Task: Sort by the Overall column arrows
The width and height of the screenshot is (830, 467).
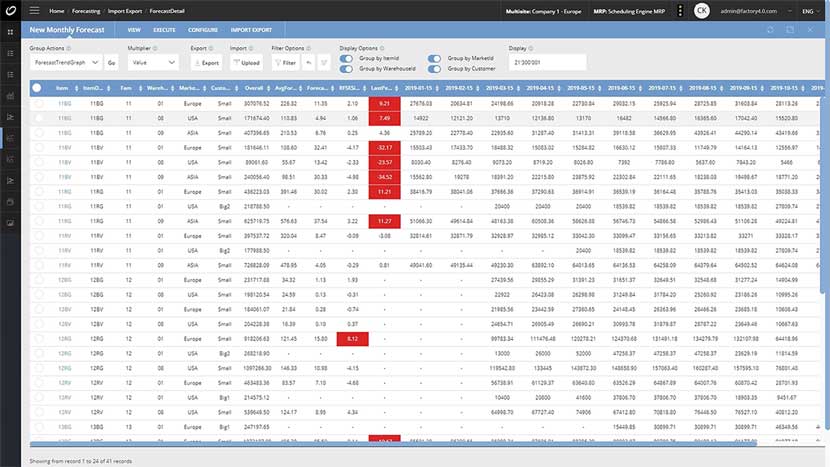Action: tap(268, 88)
